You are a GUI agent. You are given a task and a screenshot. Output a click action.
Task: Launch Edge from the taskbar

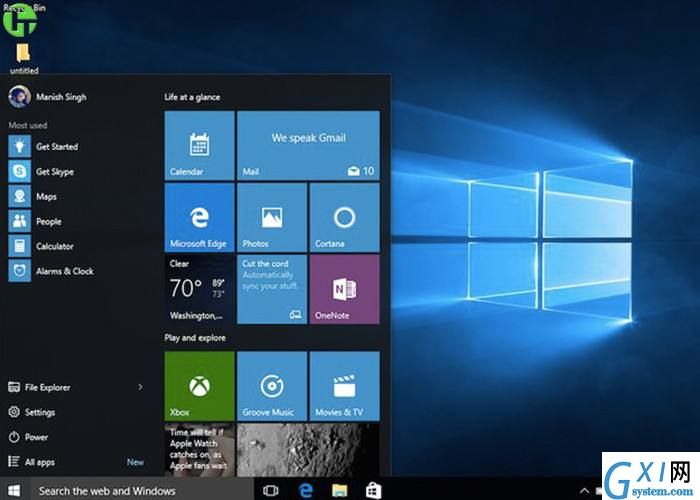pos(305,491)
